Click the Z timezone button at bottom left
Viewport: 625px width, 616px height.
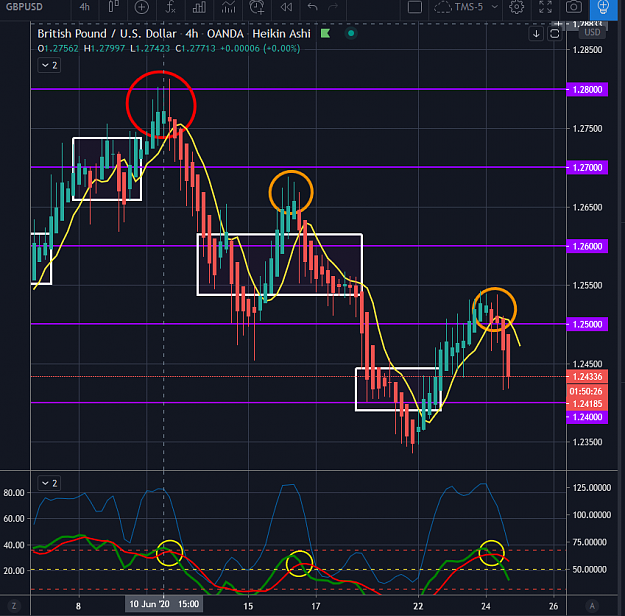point(14,606)
